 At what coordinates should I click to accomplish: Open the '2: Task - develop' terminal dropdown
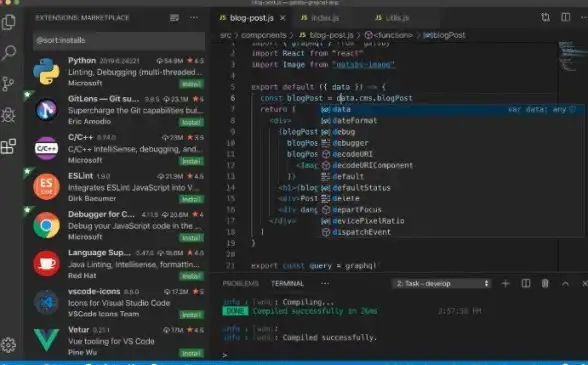pos(441,284)
